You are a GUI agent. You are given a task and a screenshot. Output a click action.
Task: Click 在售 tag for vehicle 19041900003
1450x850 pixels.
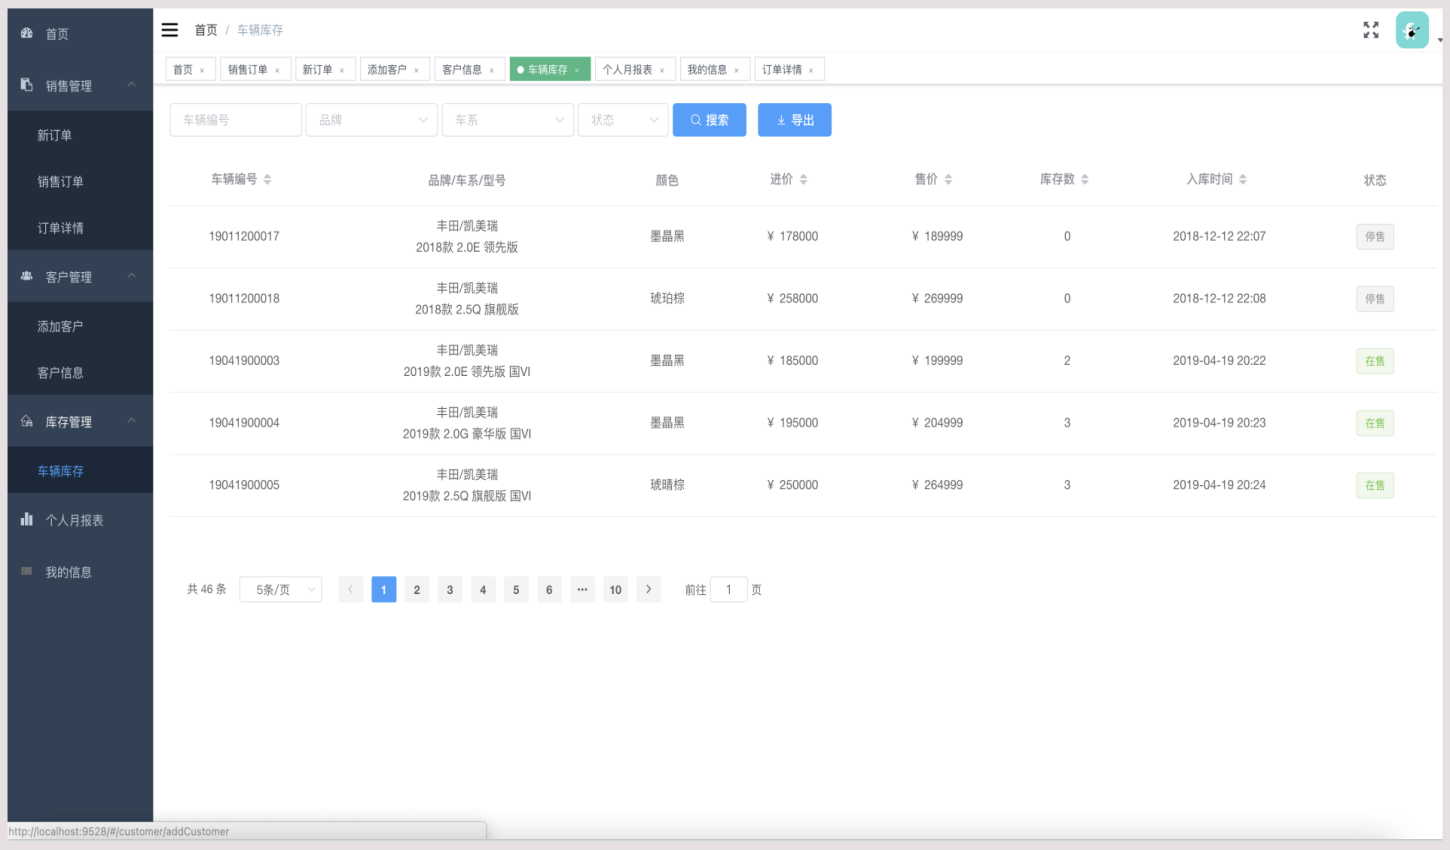coord(1375,361)
